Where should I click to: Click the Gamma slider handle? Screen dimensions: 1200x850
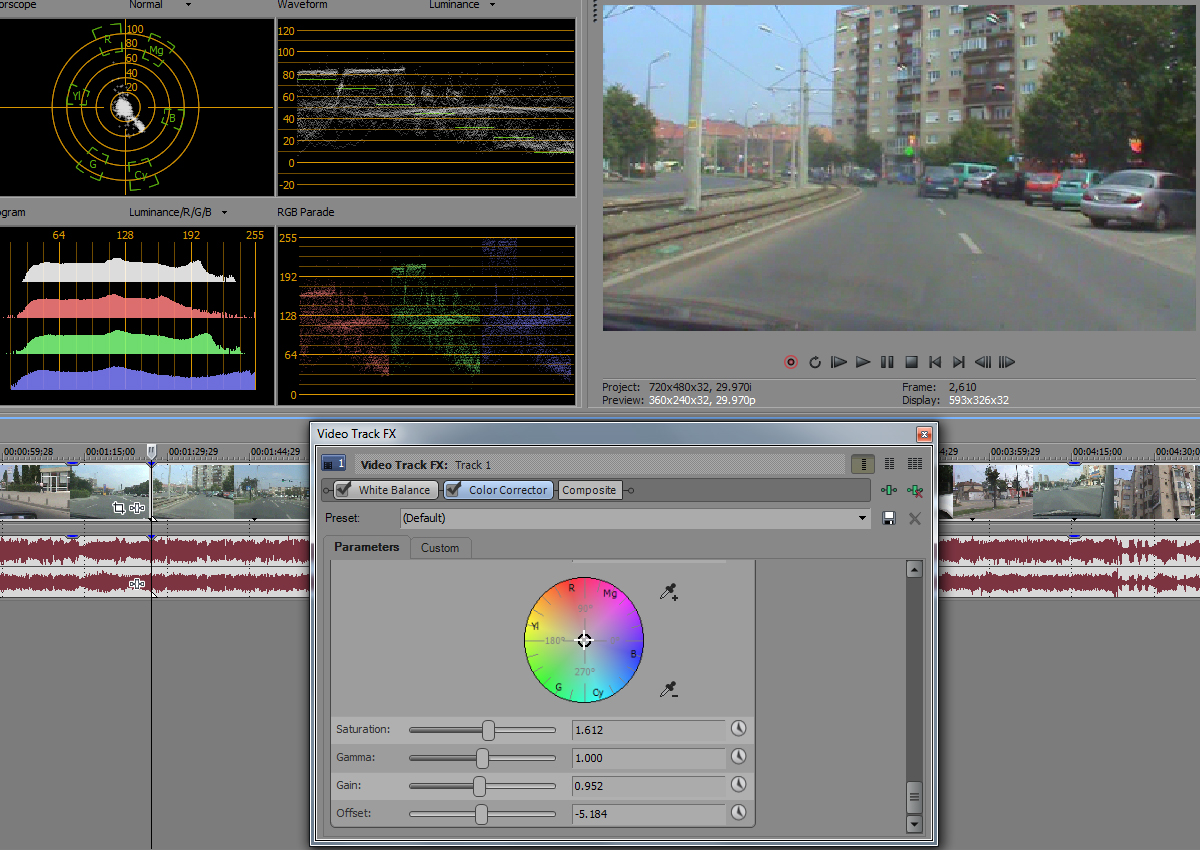coord(482,758)
